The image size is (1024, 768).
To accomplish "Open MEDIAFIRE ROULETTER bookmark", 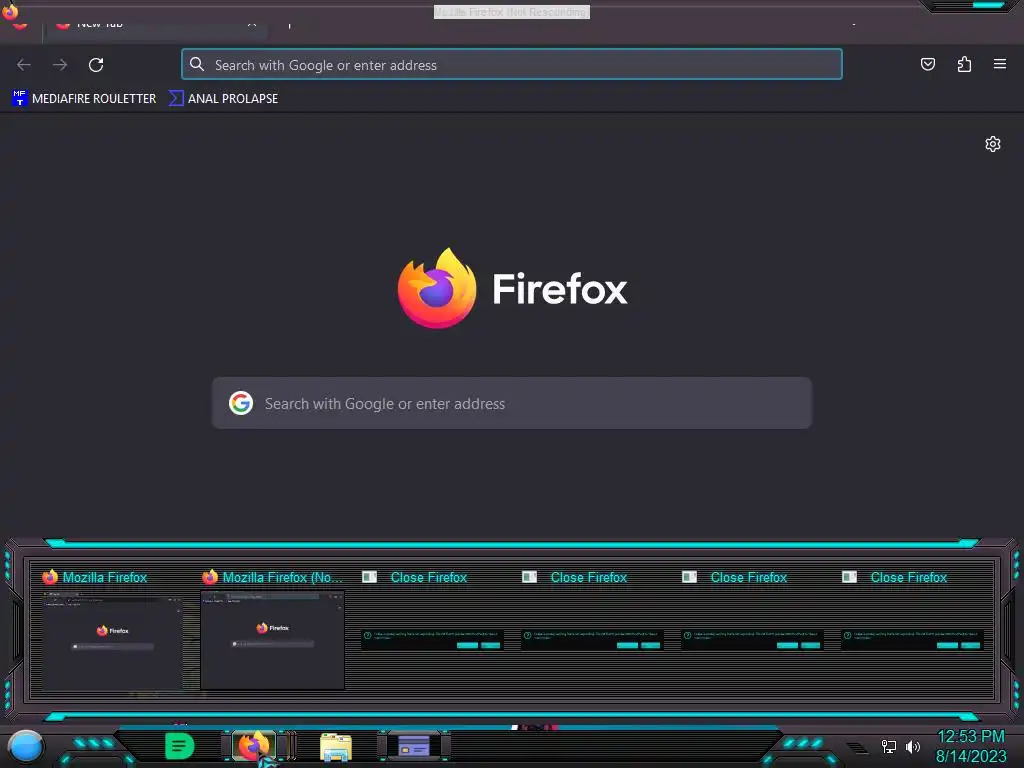I will tap(84, 99).
